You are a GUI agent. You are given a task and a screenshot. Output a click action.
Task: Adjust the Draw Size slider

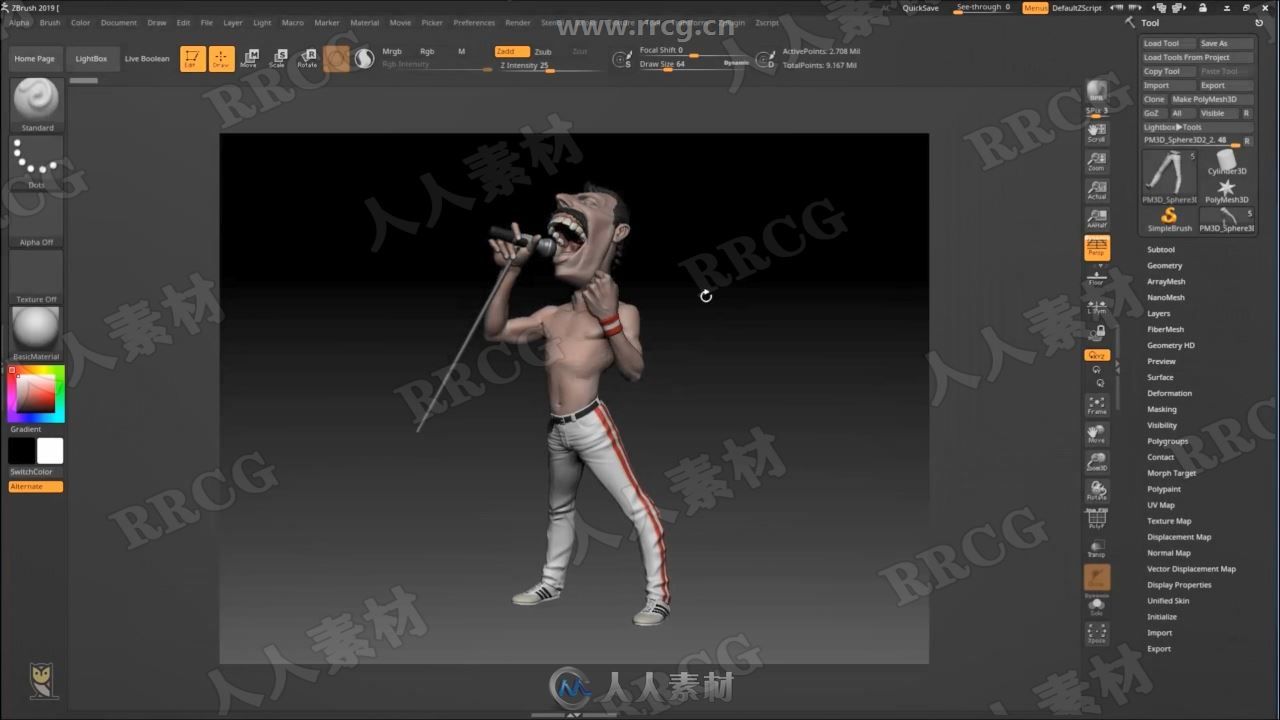pos(694,64)
